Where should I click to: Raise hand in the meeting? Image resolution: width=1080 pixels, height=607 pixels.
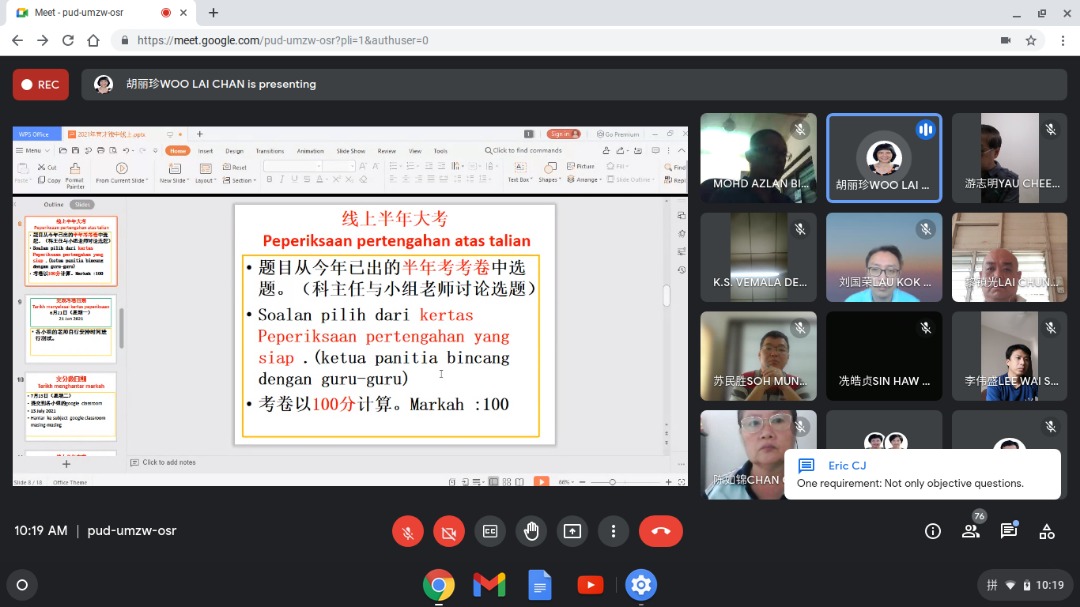coord(531,531)
